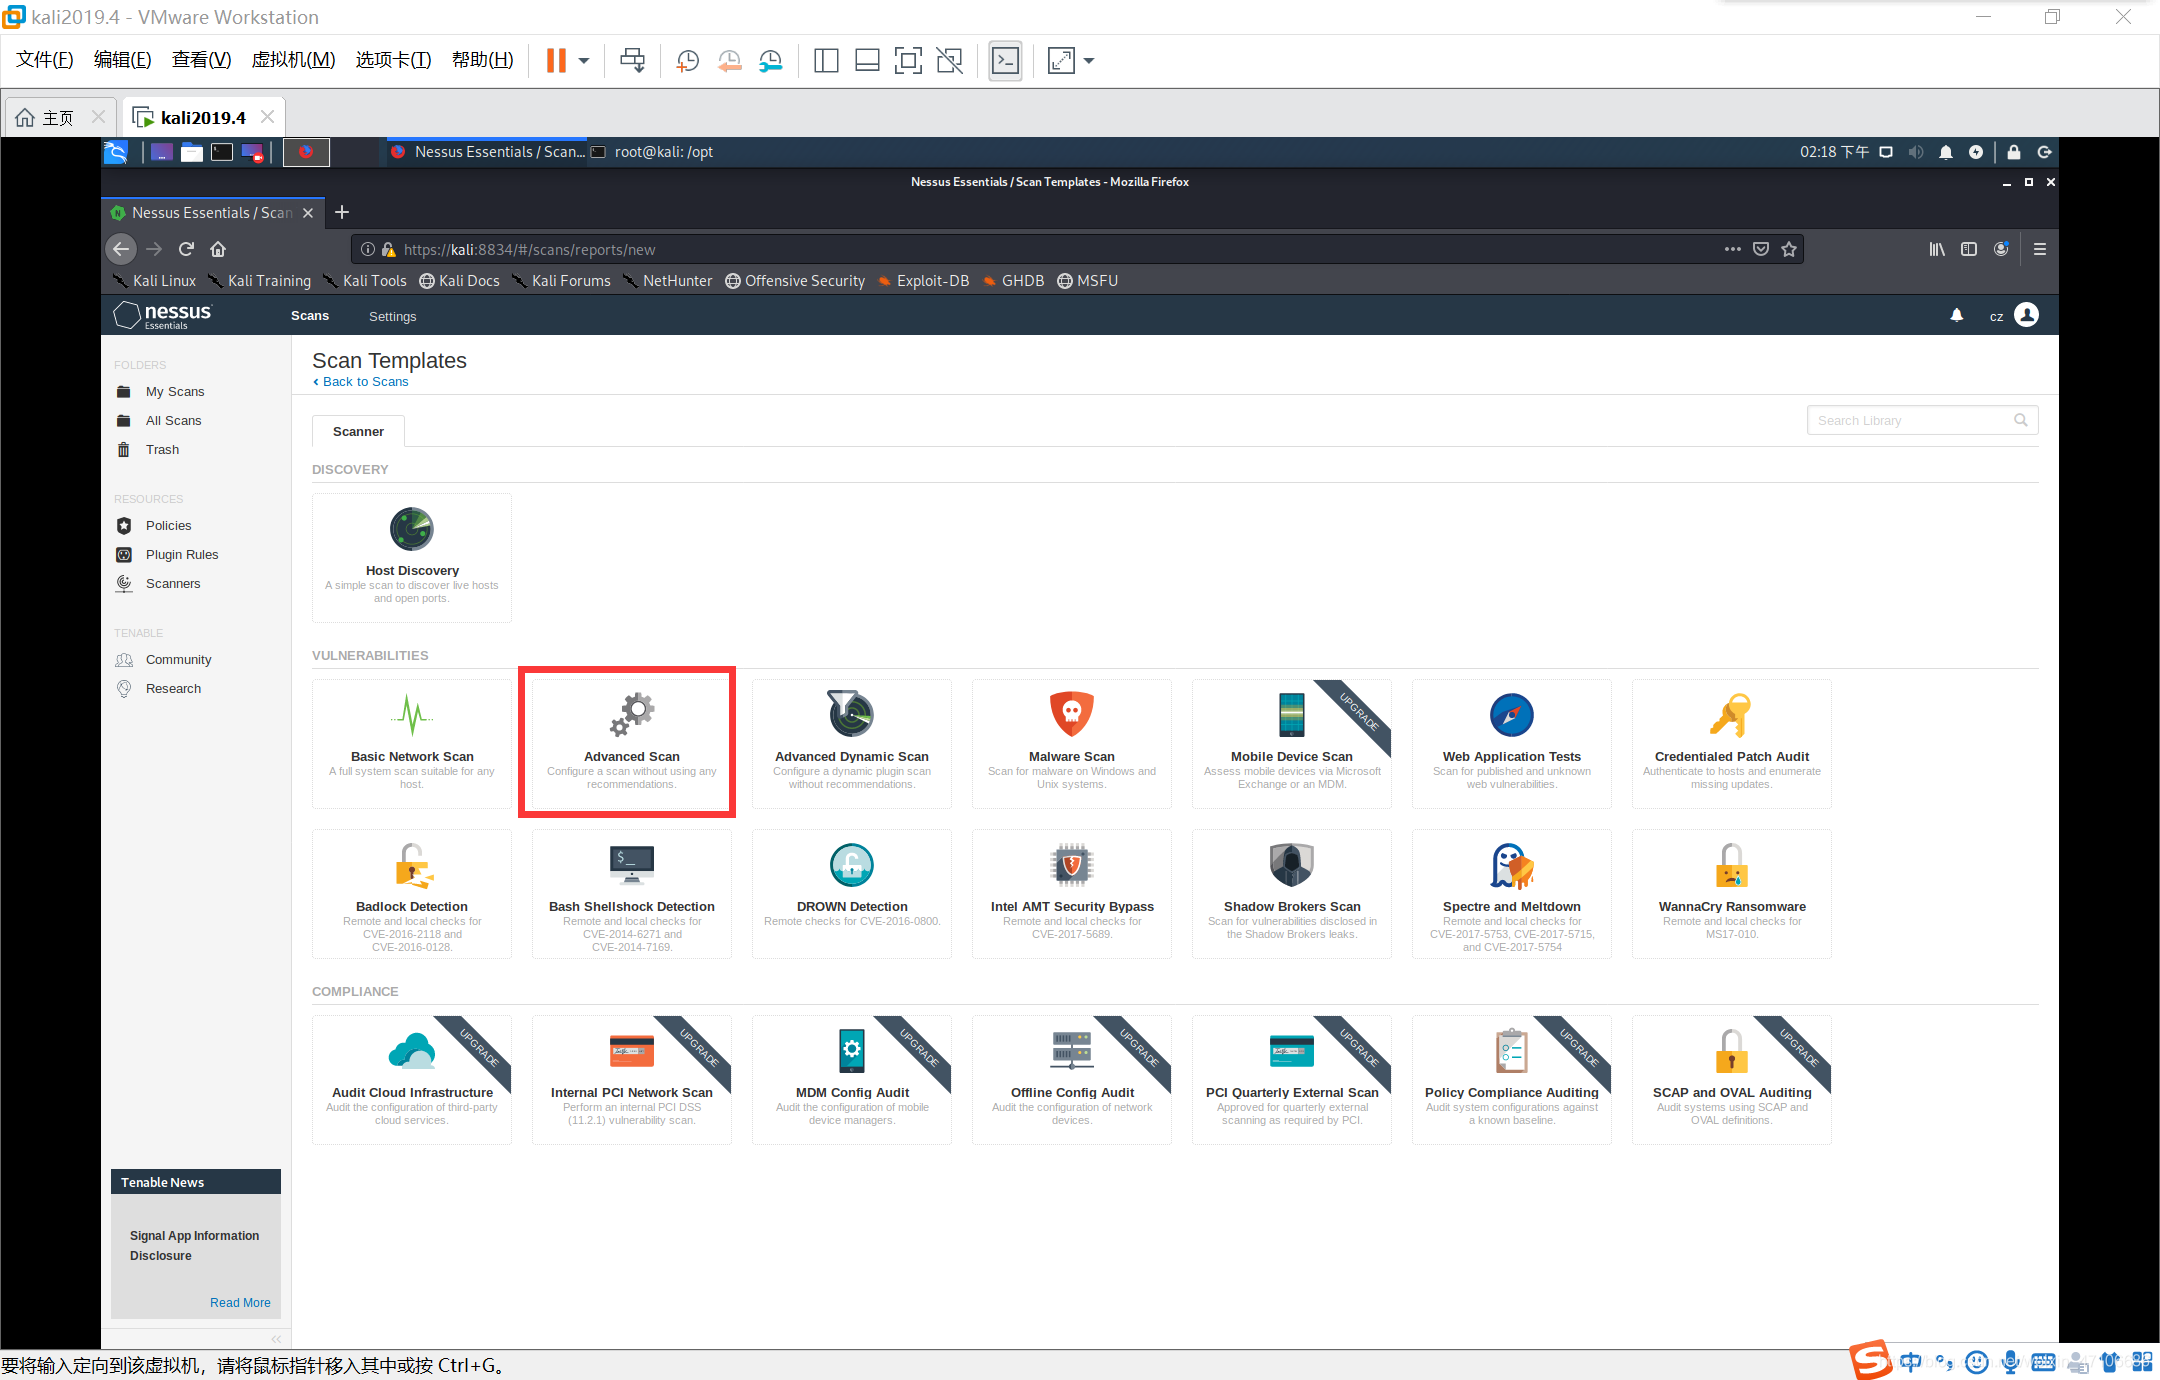Open the Settings tab in Nessus header
Image resolution: width=2160 pixels, height=1380 pixels.
[x=392, y=316]
